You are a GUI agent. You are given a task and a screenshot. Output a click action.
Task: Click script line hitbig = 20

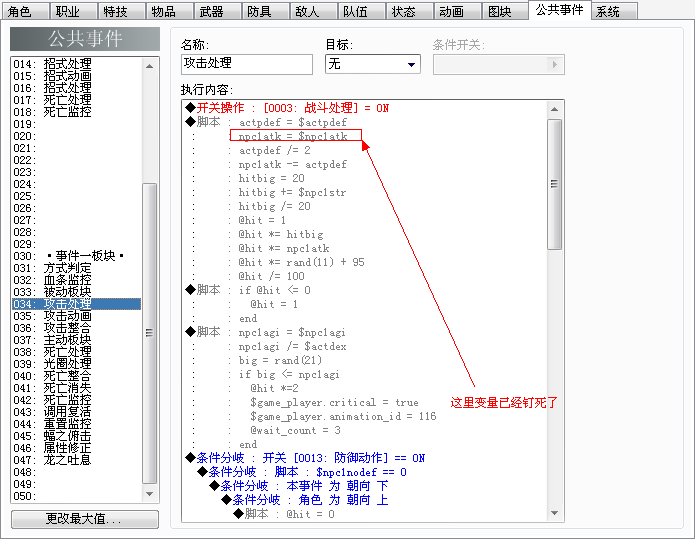(x=271, y=178)
